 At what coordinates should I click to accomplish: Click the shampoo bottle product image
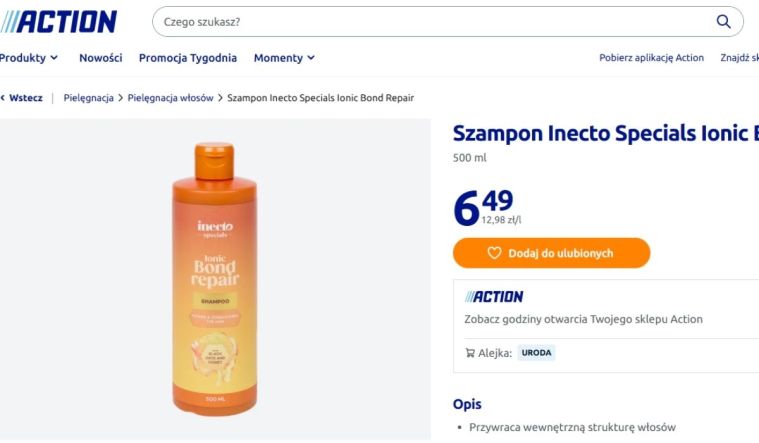pos(214,279)
